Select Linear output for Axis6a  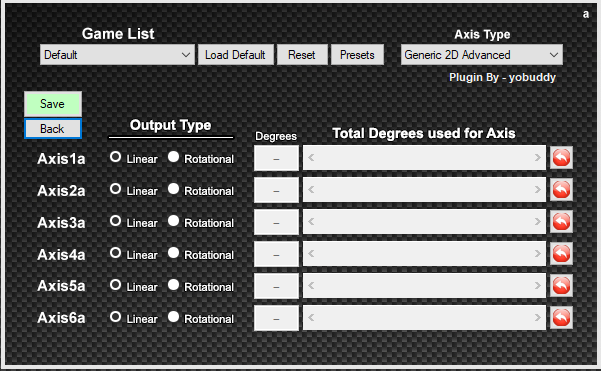pos(115,317)
